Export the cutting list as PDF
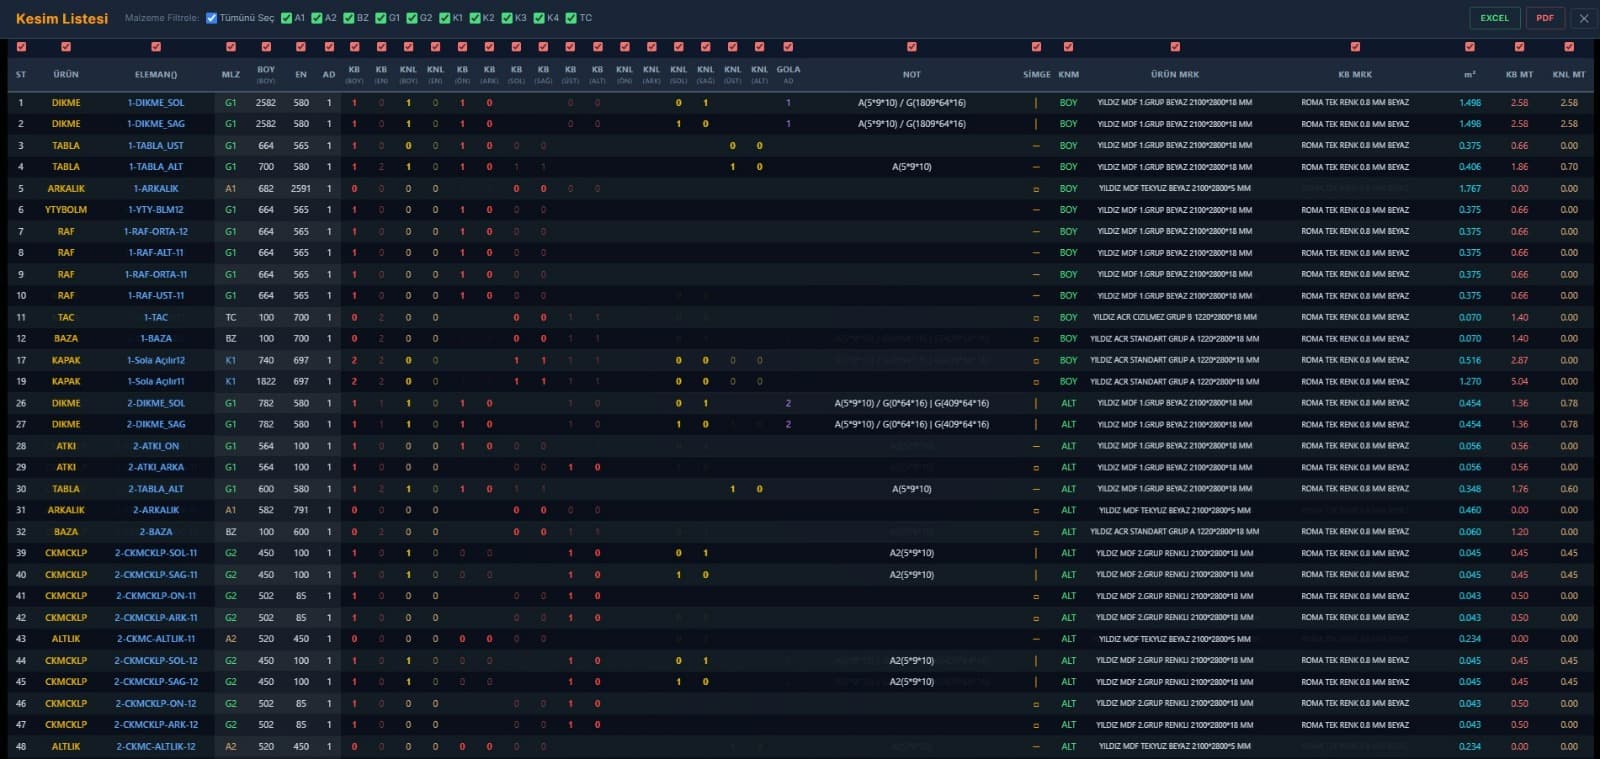Viewport: 1600px width, 759px height. pyautogui.click(x=1545, y=18)
